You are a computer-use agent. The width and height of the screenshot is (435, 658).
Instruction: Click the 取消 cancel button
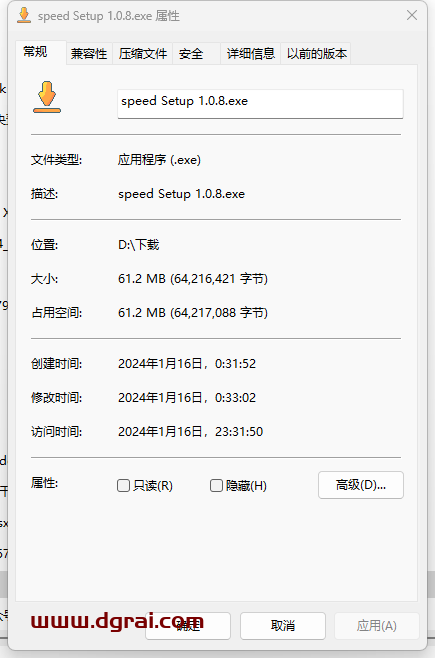(x=283, y=626)
